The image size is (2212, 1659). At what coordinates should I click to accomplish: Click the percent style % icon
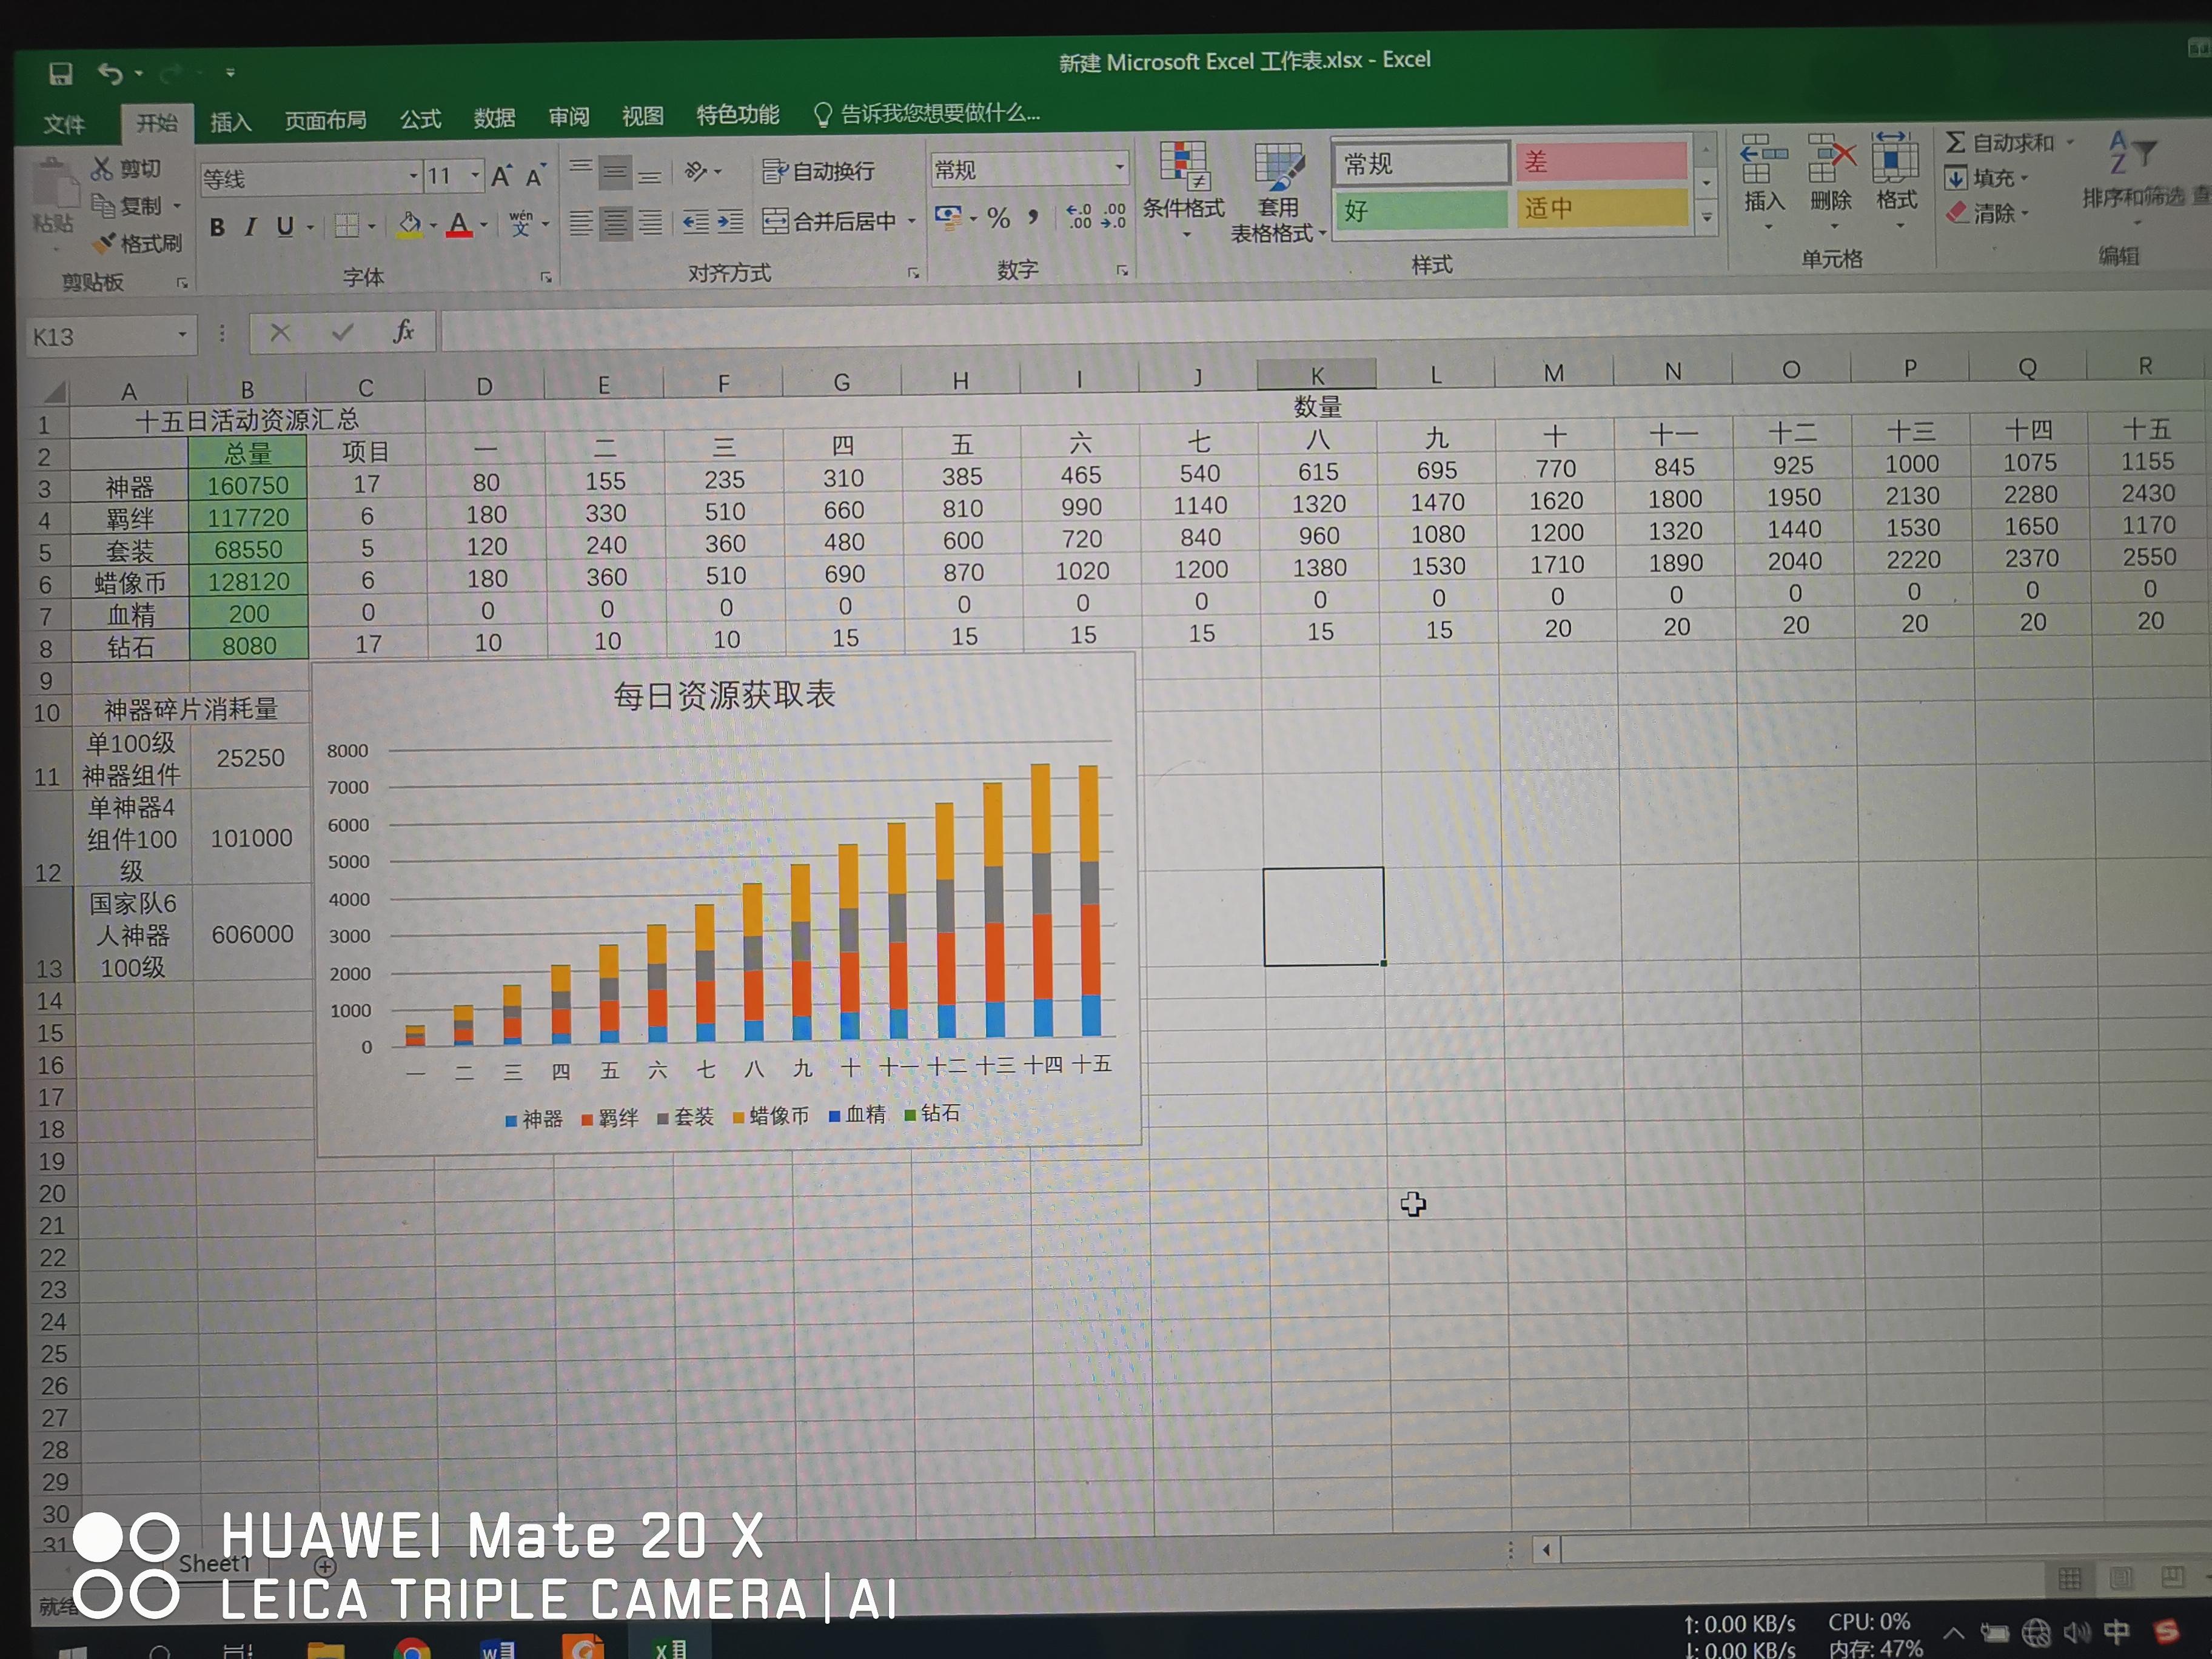(x=998, y=218)
